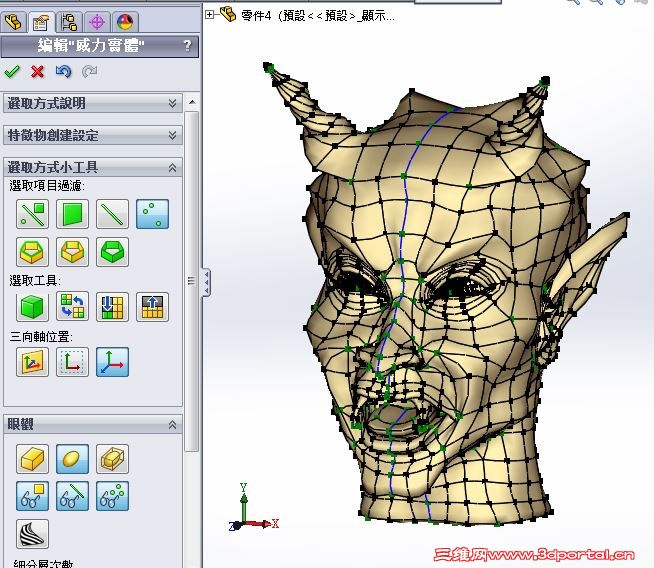Toggle edge visibility glasses icon
Screen dimensions: 654x568
click(x=73, y=496)
